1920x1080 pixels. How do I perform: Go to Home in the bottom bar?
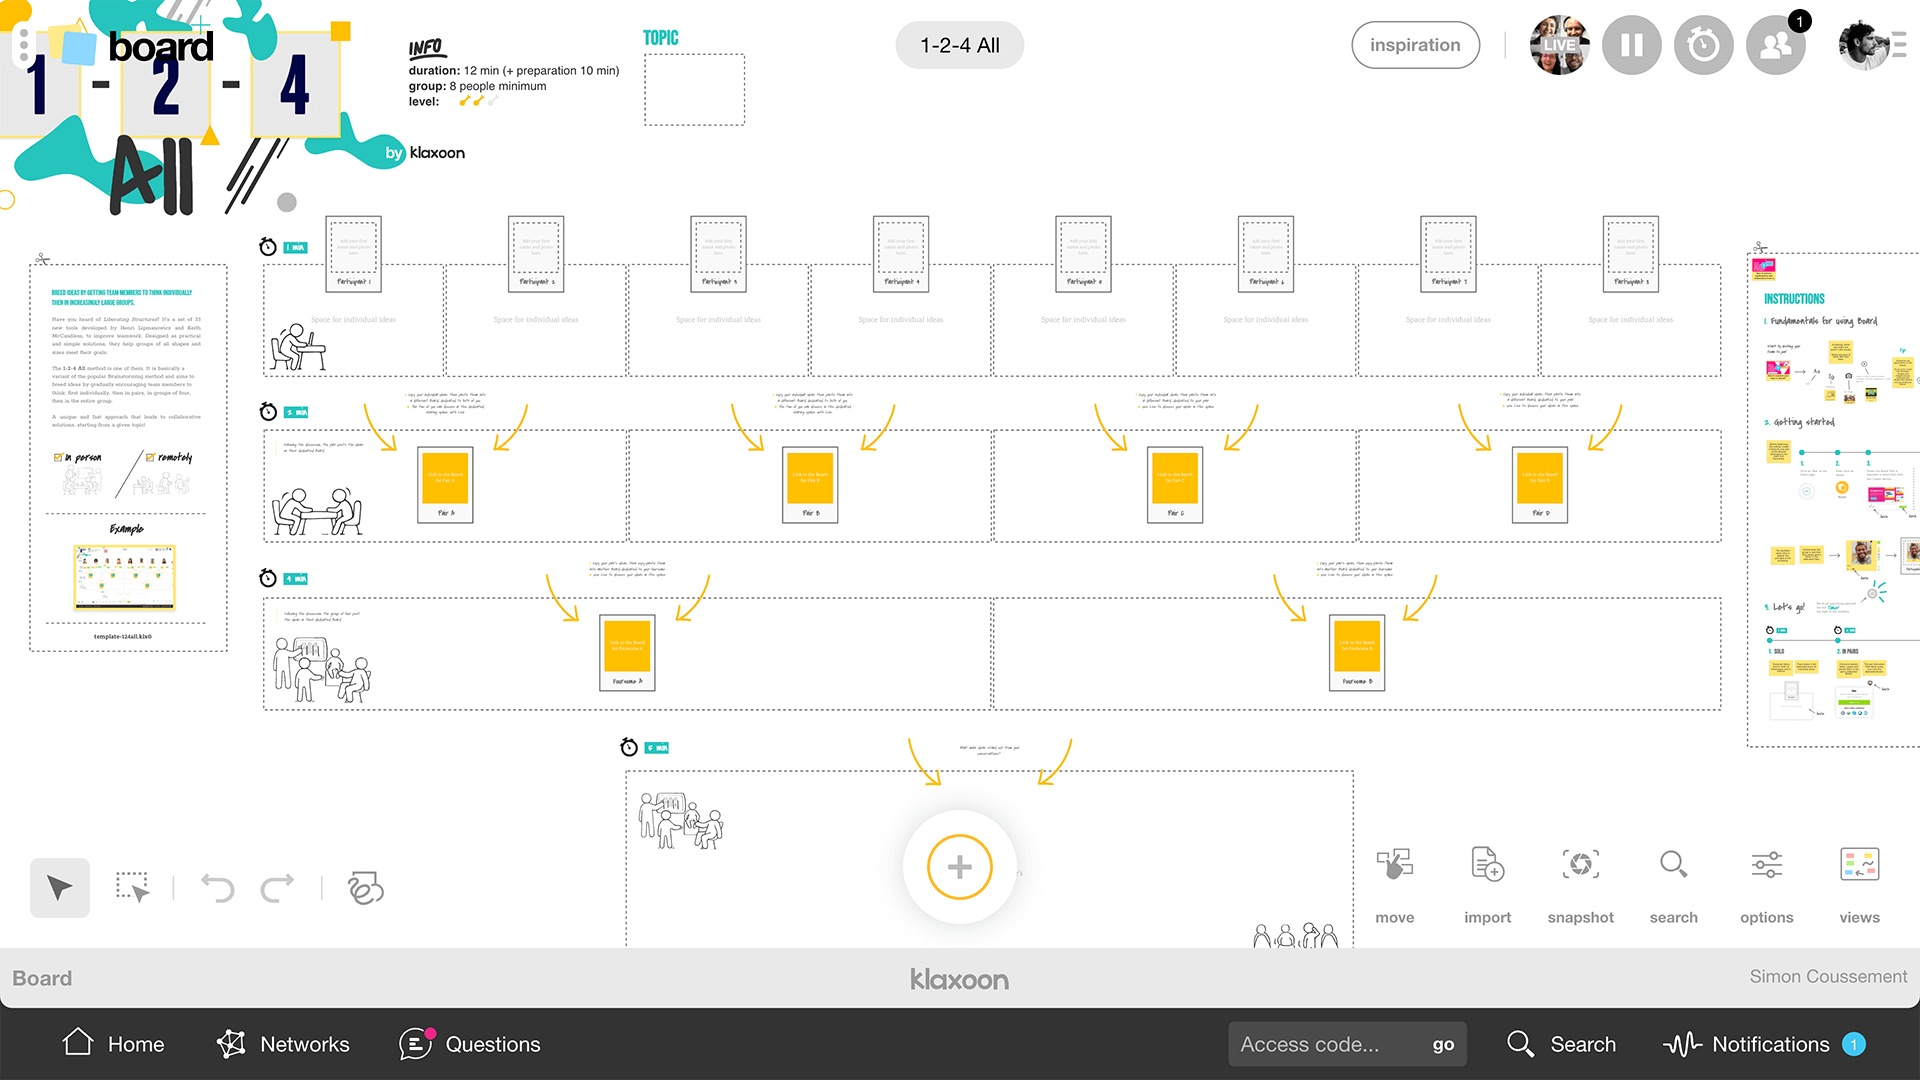(x=113, y=1043)
